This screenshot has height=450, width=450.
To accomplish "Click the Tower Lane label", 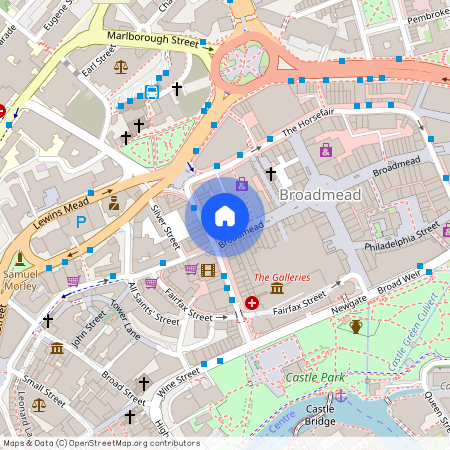I will point(125,319).
